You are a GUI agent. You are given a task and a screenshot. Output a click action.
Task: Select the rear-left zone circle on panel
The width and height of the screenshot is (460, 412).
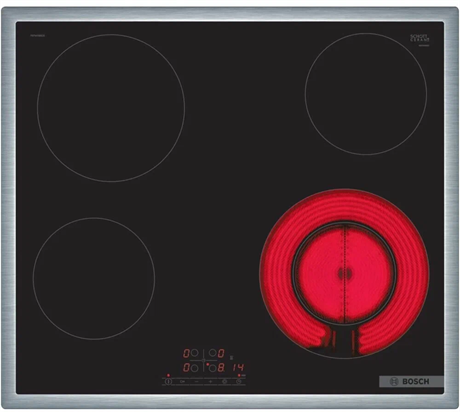point(194,353)
